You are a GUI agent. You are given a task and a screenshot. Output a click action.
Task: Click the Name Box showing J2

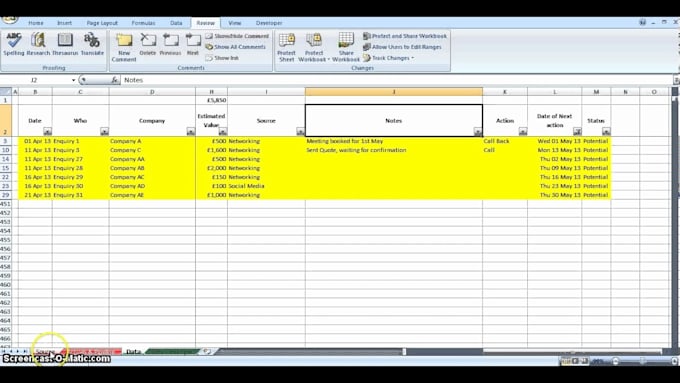(35, 80)
